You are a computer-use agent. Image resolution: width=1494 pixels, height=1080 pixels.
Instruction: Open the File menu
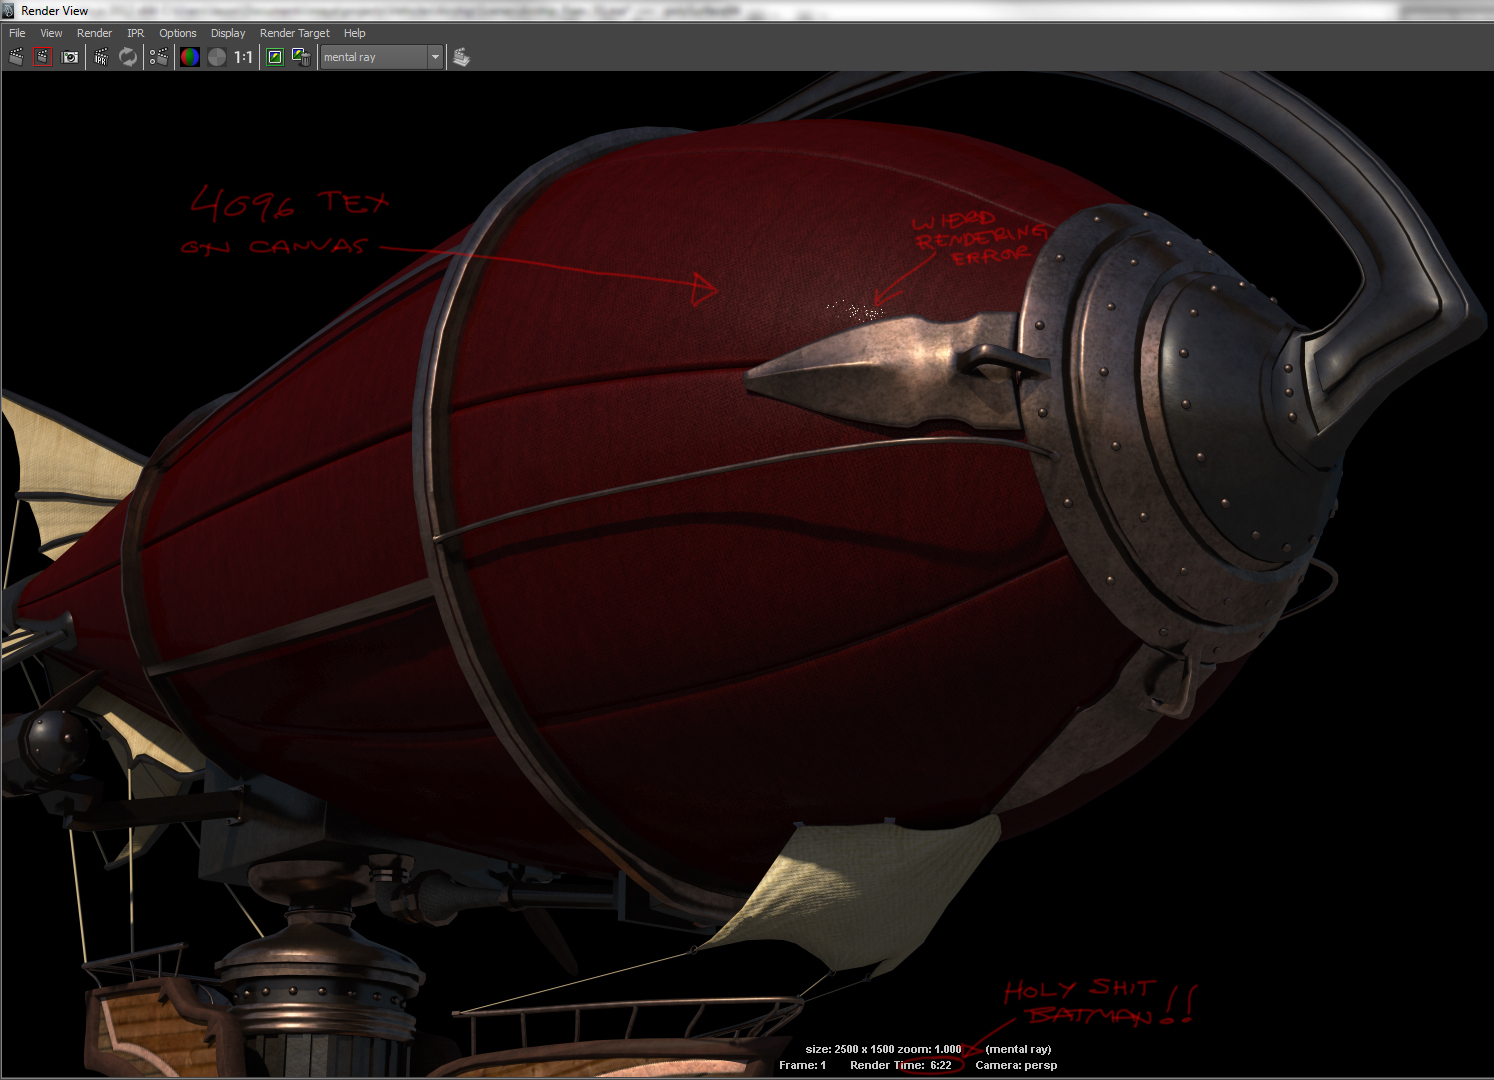pyautogui.click(x=17, y=33)
